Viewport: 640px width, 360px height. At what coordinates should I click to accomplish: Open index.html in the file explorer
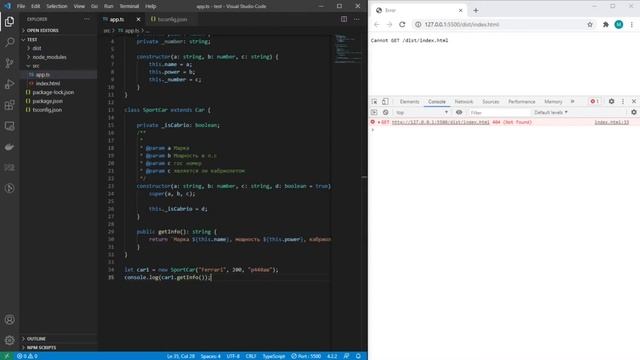point(48,83)
